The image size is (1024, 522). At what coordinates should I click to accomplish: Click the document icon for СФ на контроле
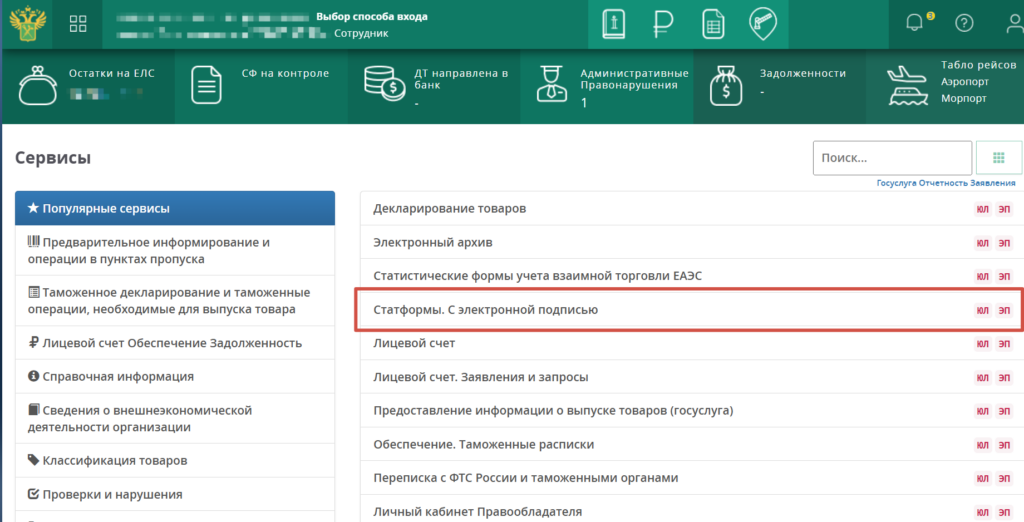[206, 85]
